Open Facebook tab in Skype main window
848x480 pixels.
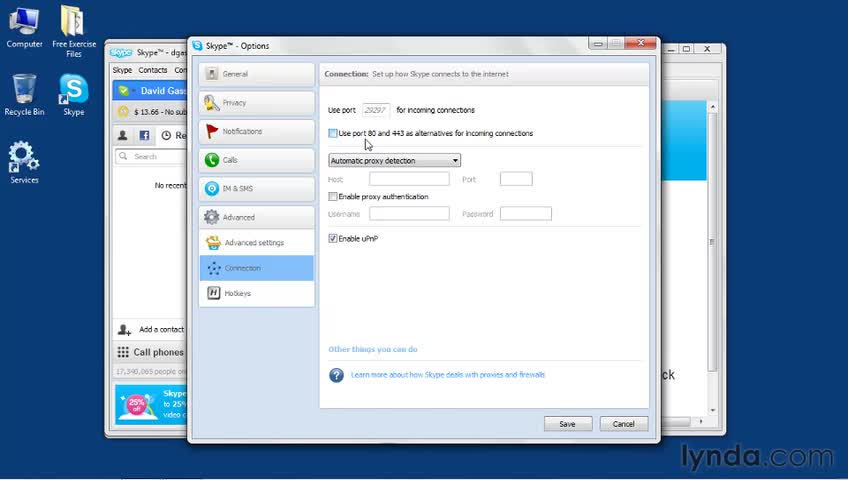click(x=144, y=135)
